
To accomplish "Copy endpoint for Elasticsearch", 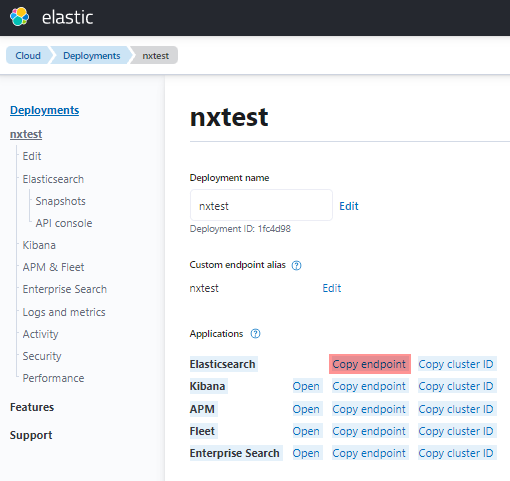I will pyautogui.click(x=370, y=364).
